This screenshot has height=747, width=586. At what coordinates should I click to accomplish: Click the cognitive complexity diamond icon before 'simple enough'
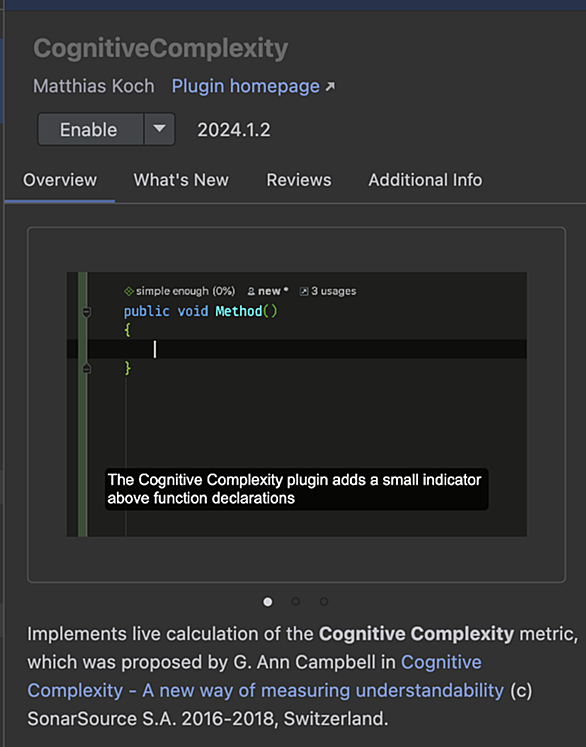(x=129, y=291)
